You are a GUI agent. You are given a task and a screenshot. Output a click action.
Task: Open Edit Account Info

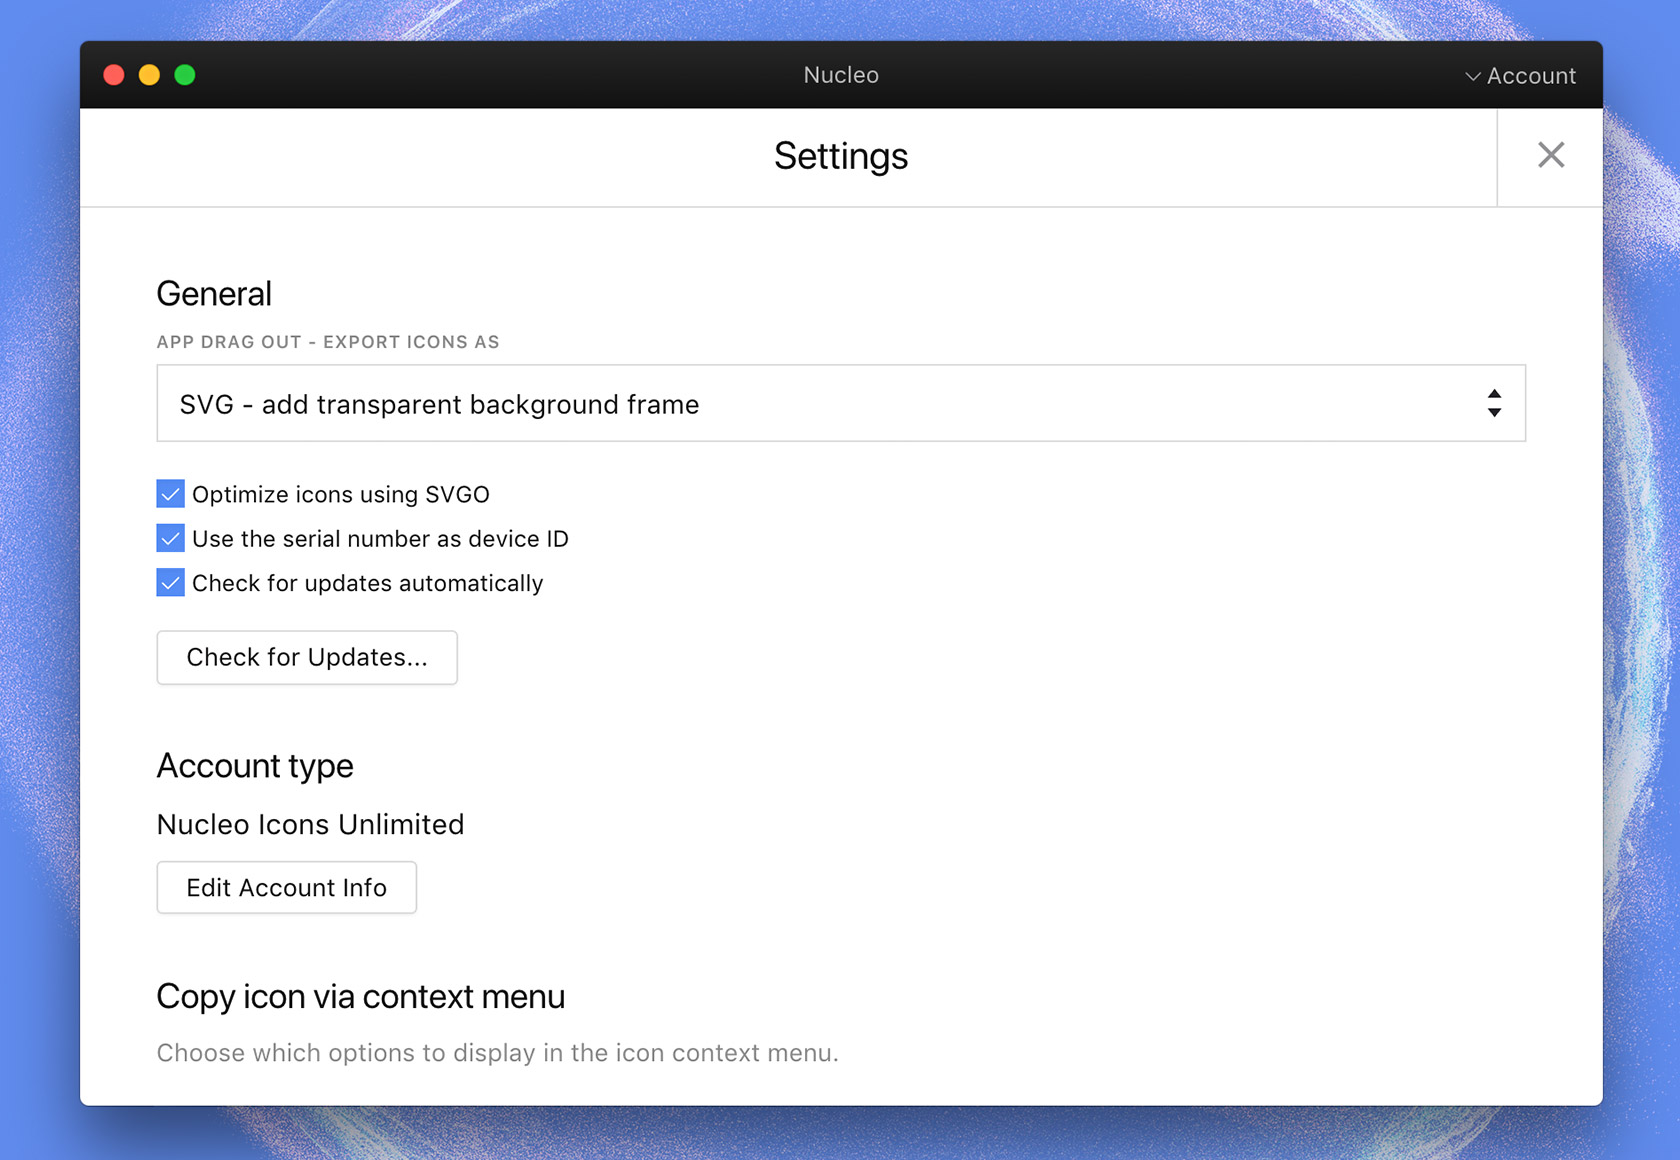pyautogui.click(x=286, y=887)
